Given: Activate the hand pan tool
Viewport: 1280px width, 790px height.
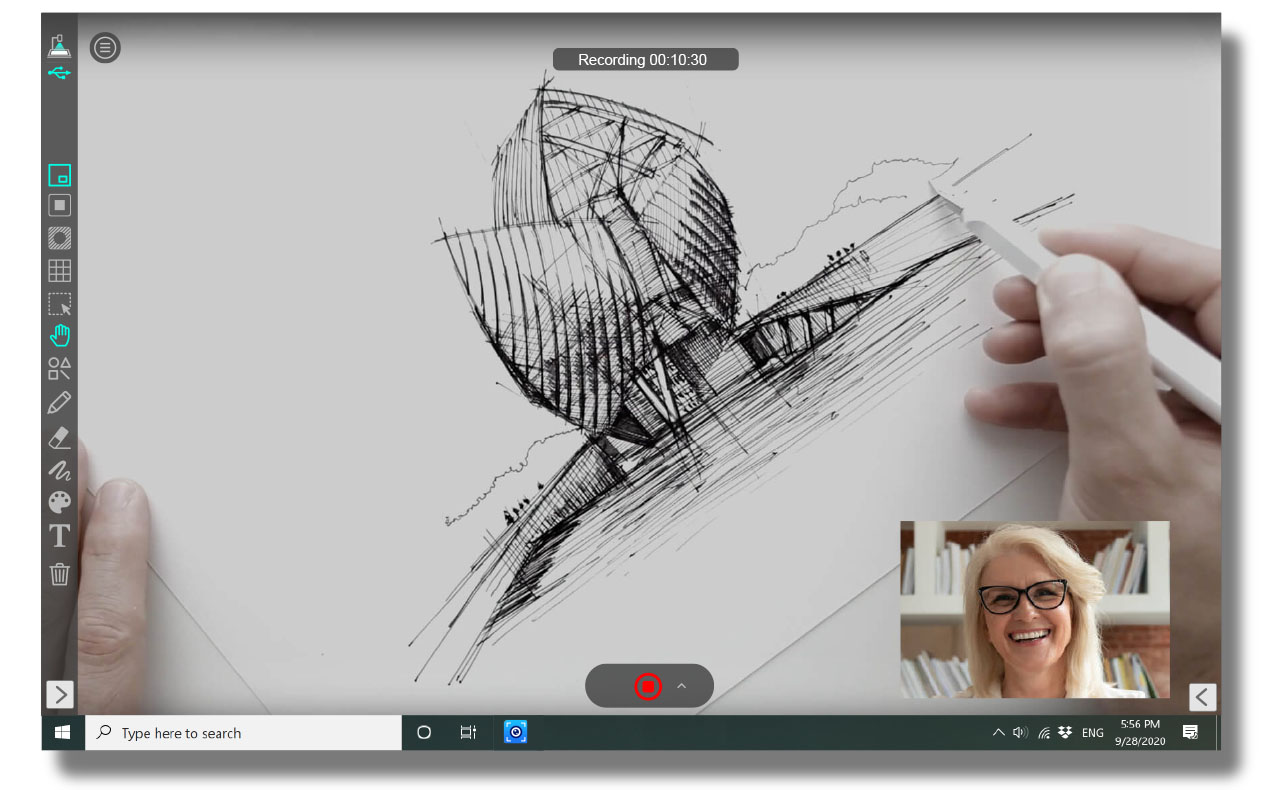Looking at the screenshot, I should (x=59, y=336).
